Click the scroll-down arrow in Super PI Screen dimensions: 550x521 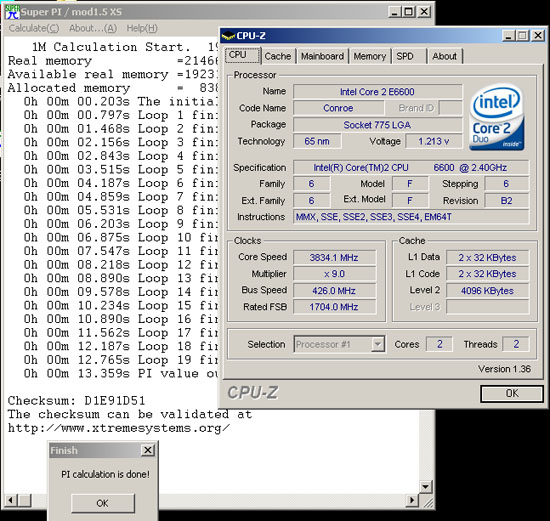[x=425, y=487]
